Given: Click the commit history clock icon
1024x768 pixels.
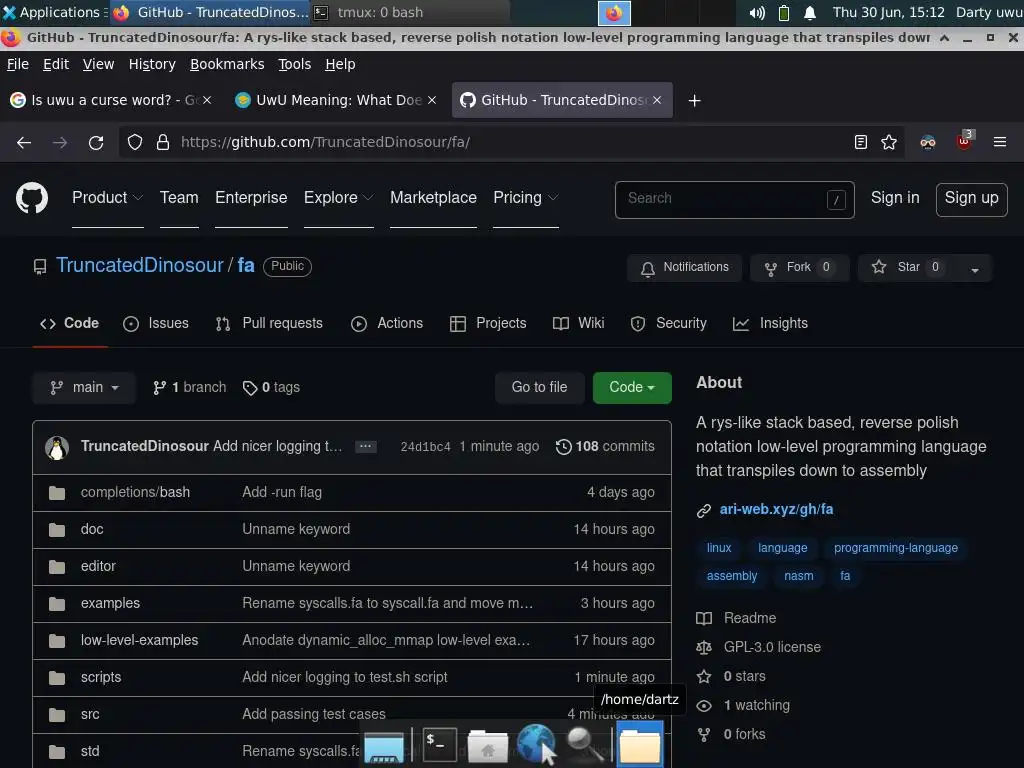Looking at the screenshot, I should (563, 447).
